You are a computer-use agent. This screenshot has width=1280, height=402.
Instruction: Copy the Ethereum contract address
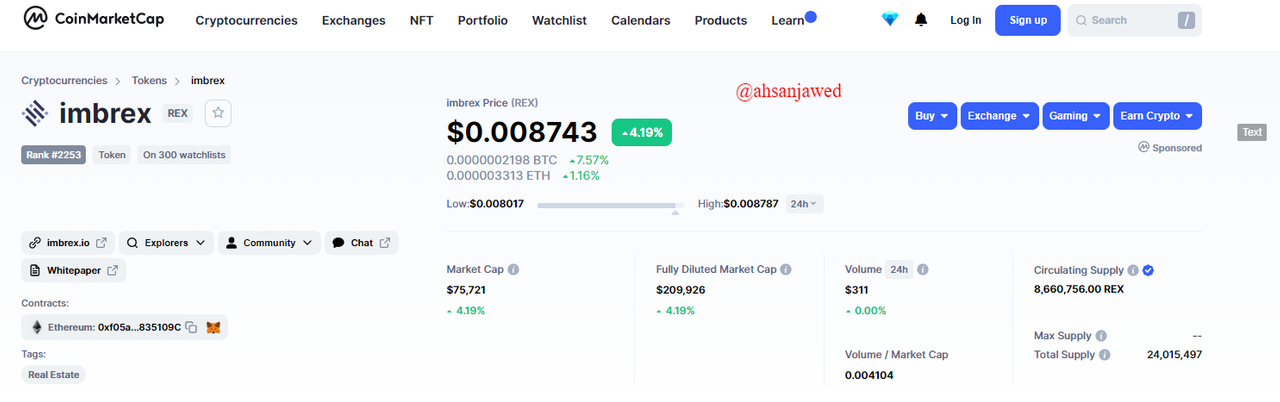click(191, 327)
